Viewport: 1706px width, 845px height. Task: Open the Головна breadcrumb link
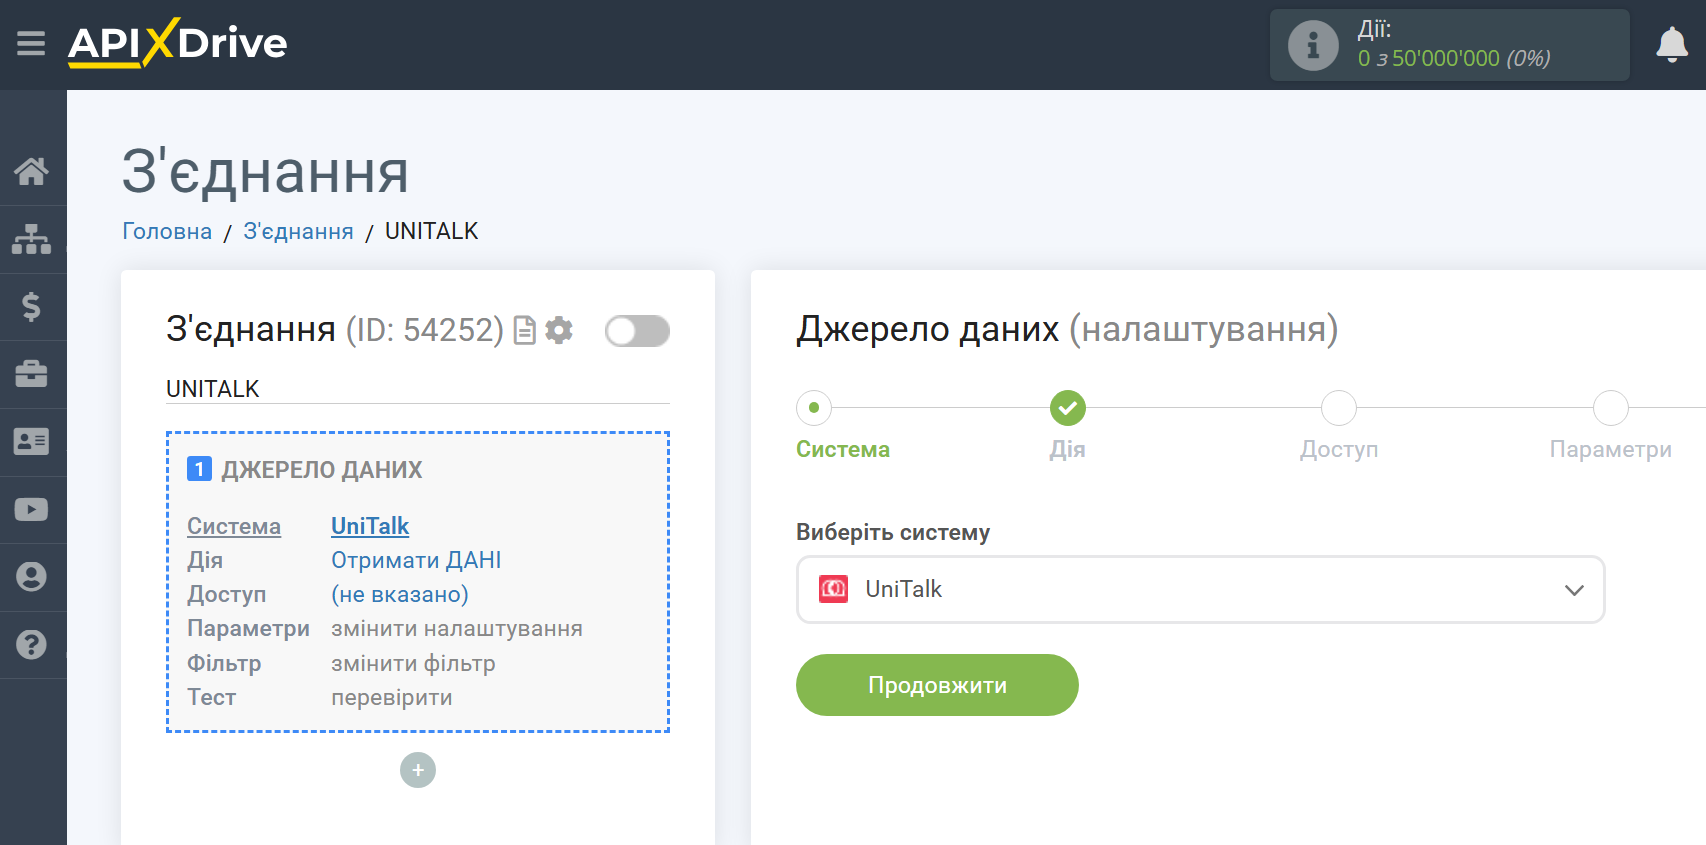[x=167, y=231]
